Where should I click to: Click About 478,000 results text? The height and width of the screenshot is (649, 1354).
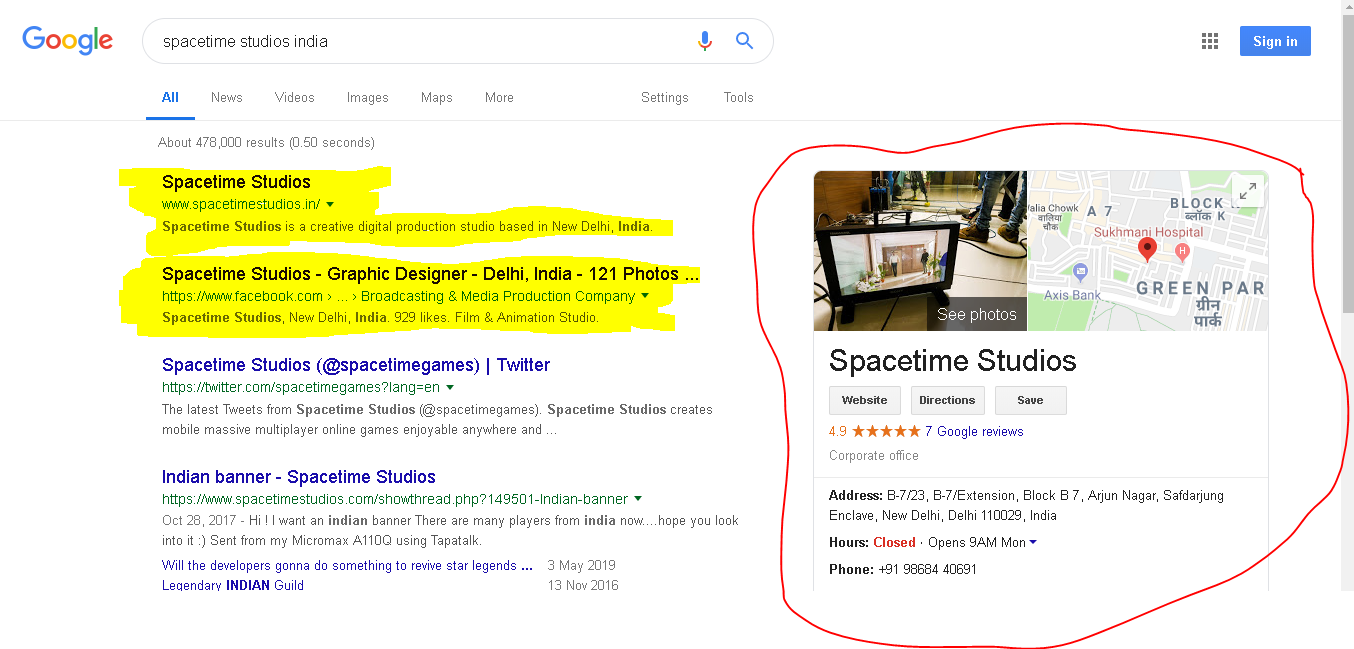(x=266, y=142)
